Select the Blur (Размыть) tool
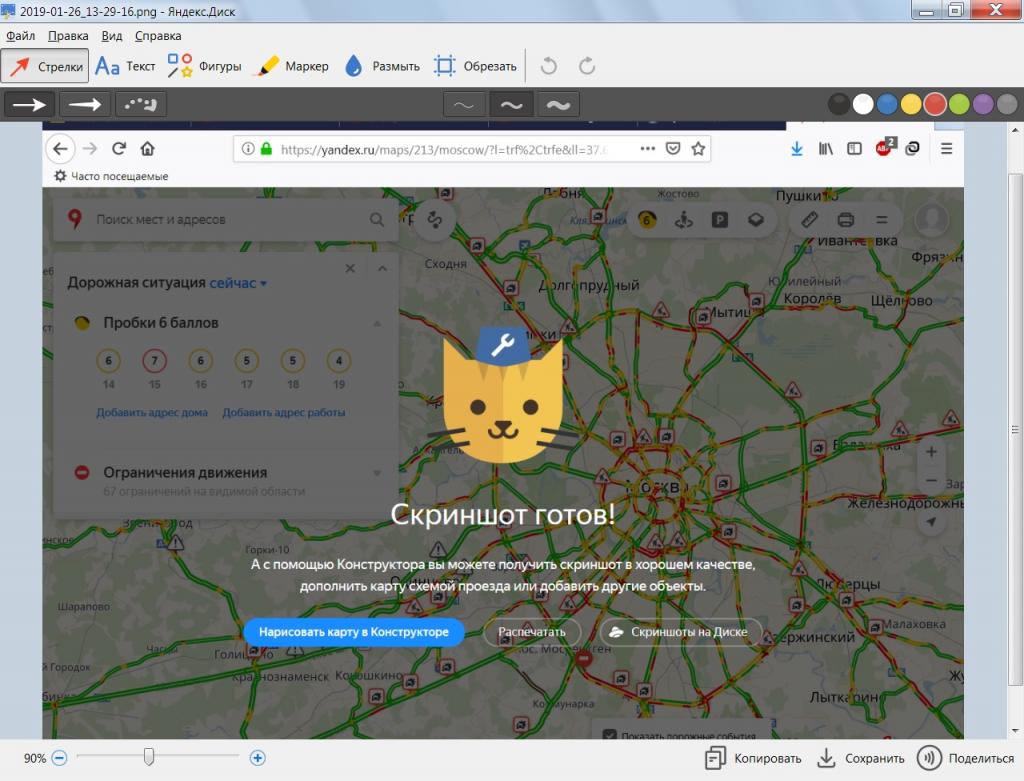1024x781 pixels. tap(382, 66)
